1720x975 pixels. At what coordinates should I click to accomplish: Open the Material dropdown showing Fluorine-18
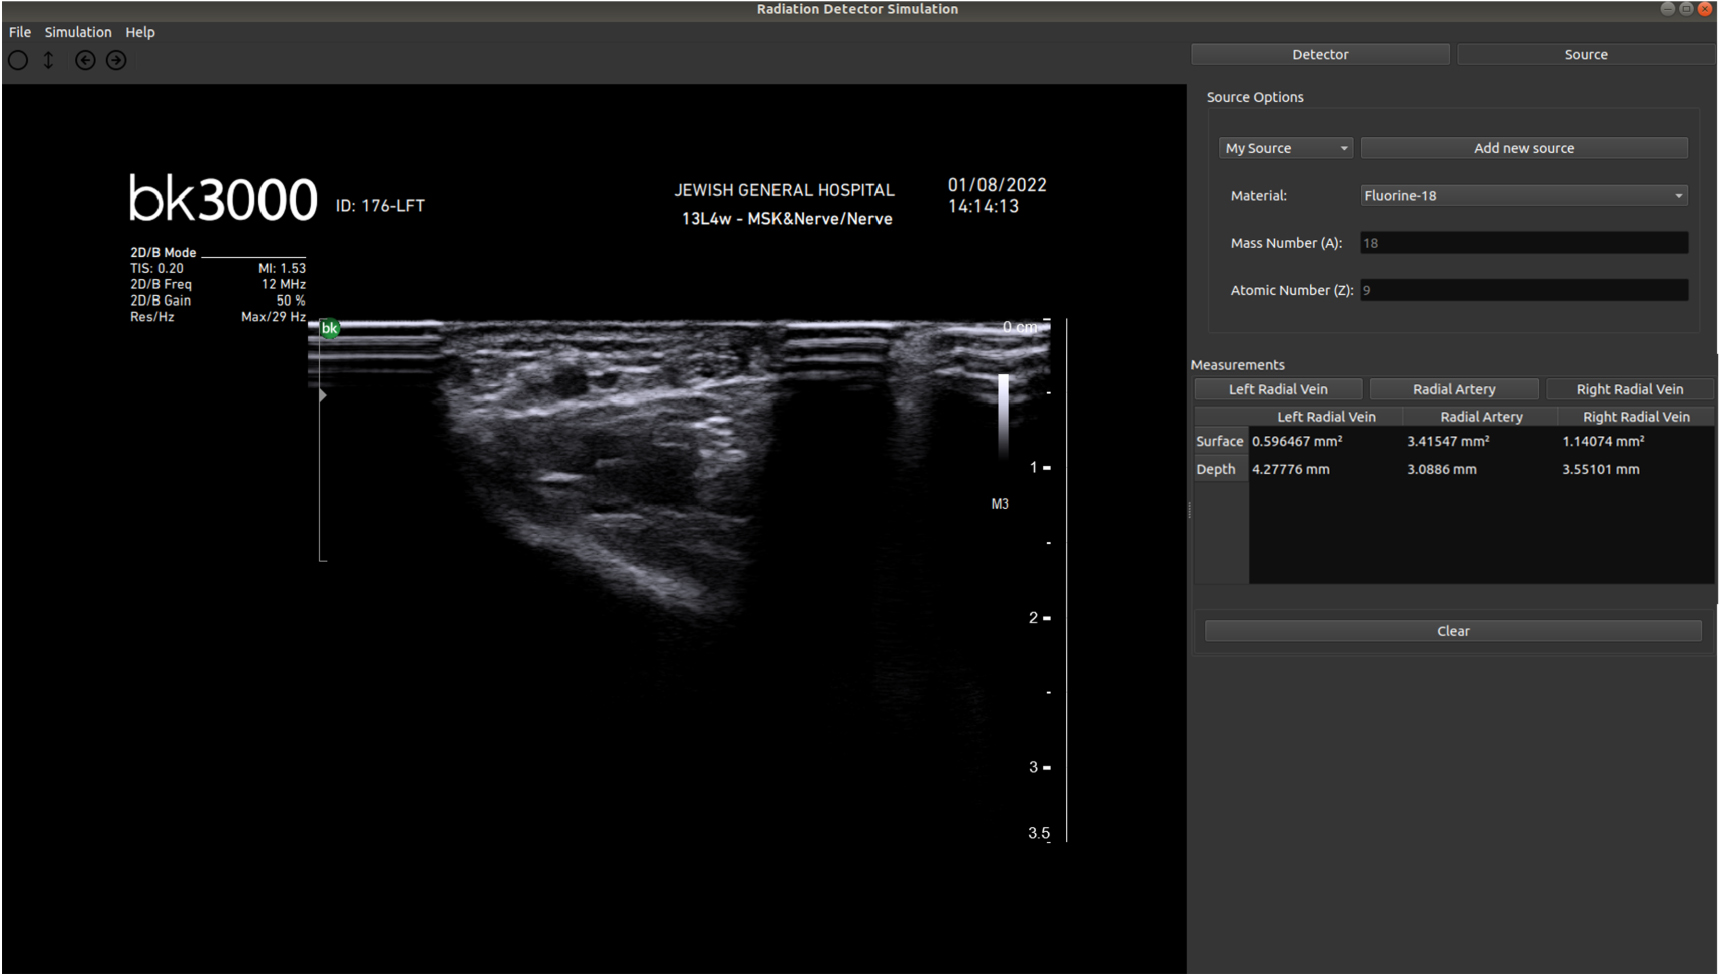(1522, 195)
